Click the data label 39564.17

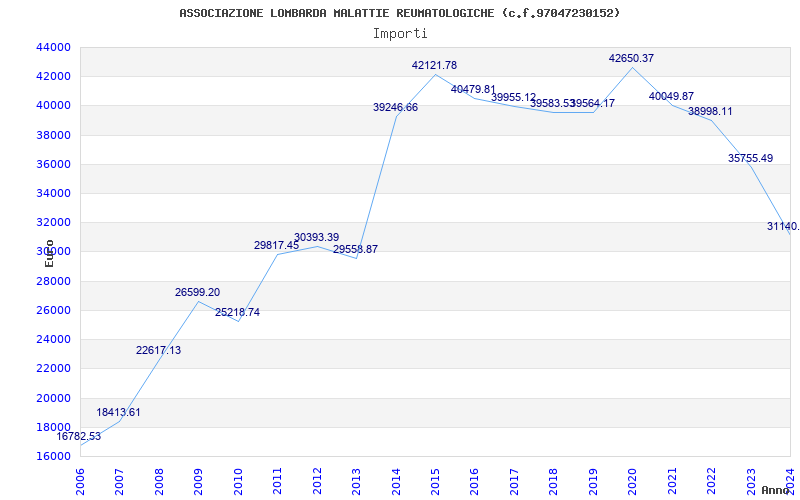coord(593,104)
